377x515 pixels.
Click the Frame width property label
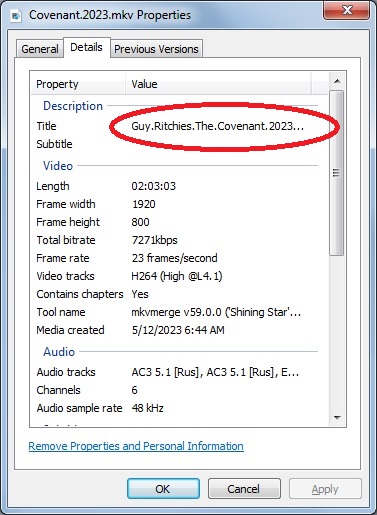[66, 204]
